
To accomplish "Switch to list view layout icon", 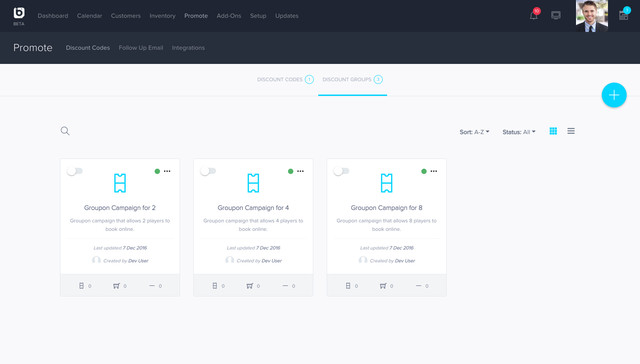I will pyautogui.click(x=571, y=131).
